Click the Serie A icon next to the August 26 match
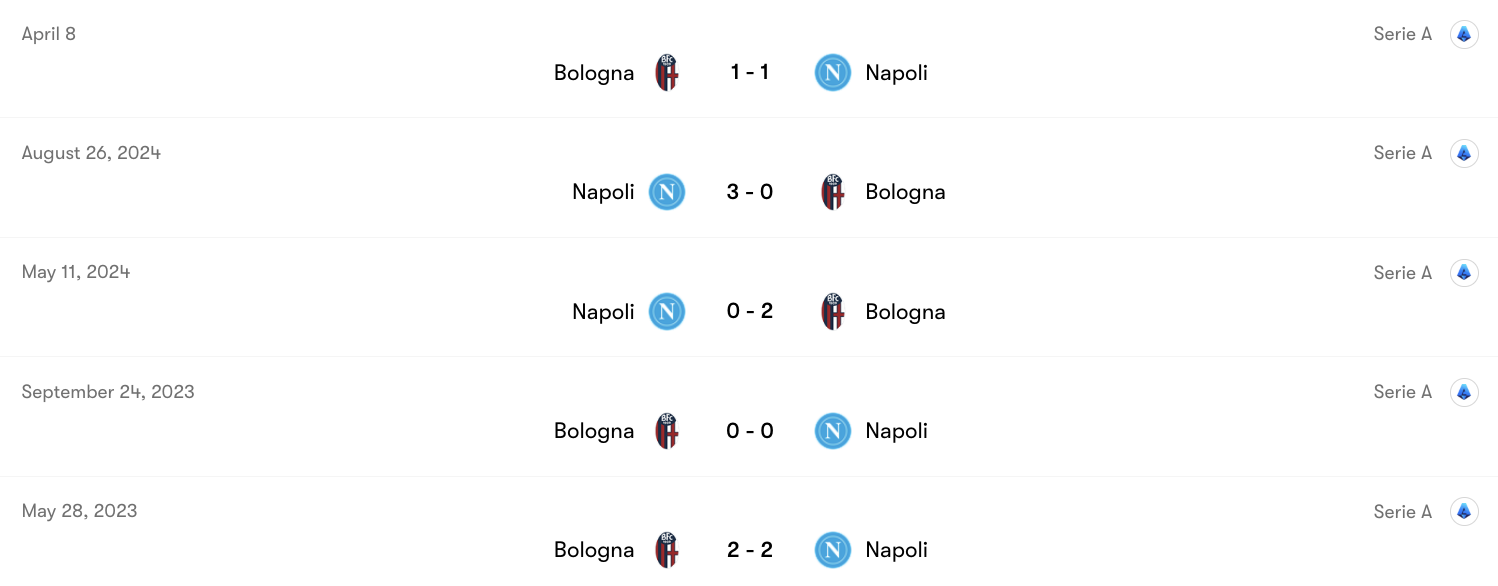The image size is (1498, 586). 1464,152
